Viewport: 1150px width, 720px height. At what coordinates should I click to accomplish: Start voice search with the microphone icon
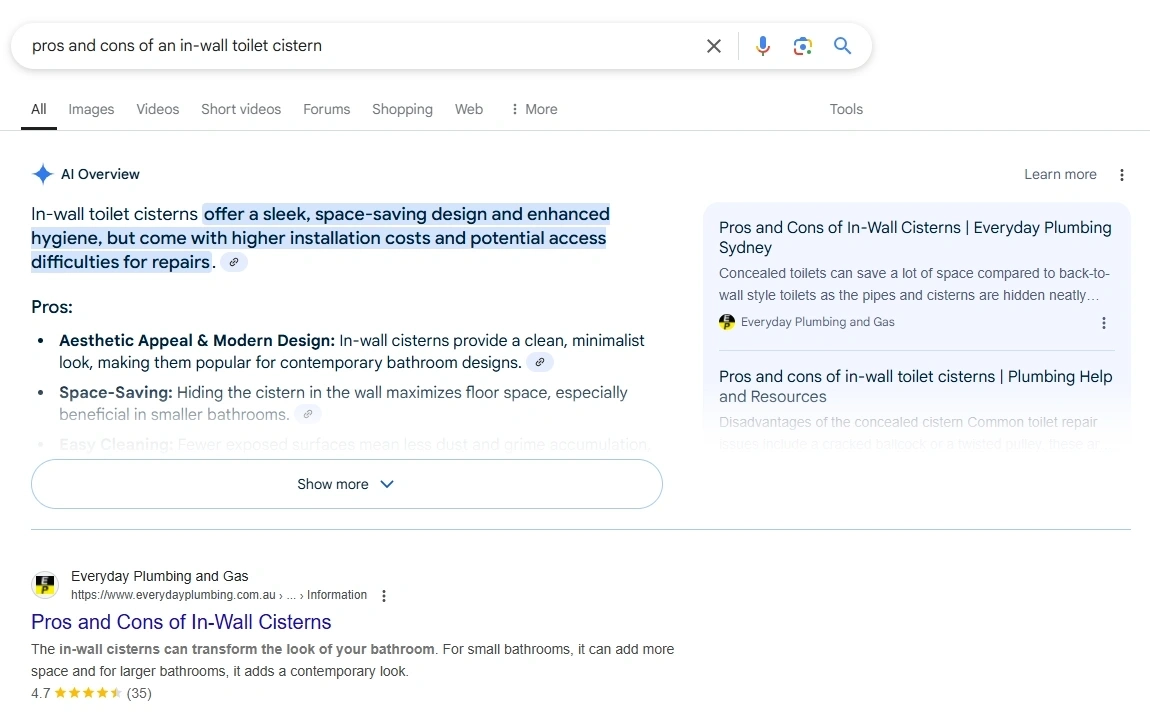763,46
